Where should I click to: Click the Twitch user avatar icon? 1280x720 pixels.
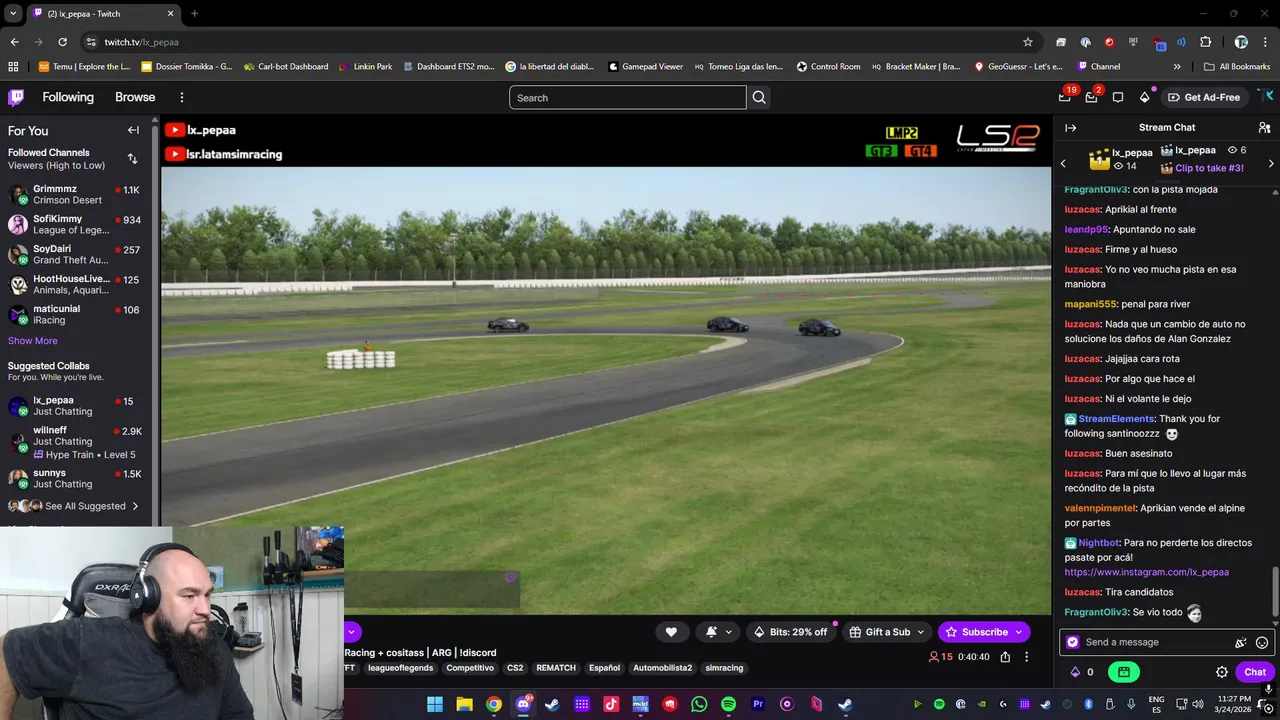1265,97
